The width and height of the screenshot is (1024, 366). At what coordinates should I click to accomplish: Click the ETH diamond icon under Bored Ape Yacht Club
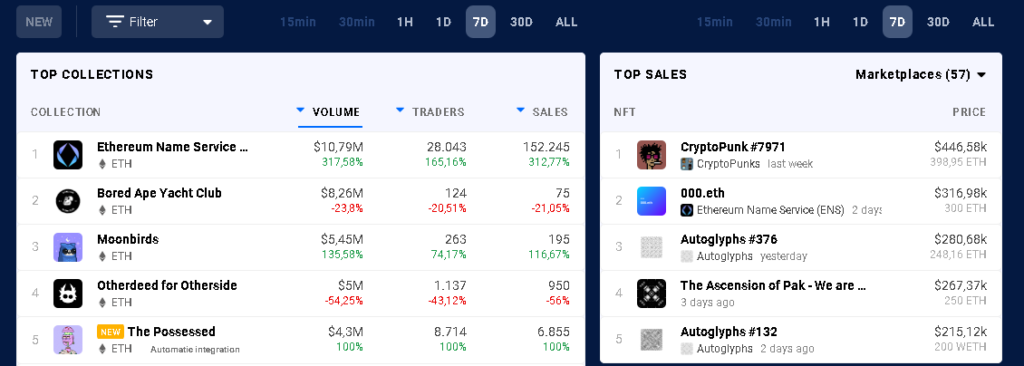(102, 210)
